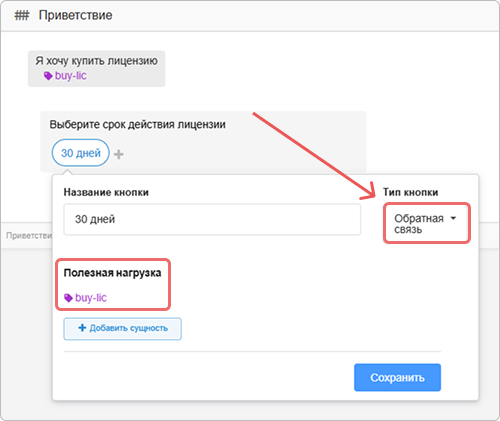Click the 30 дней quick reply button

pos(81,153)
